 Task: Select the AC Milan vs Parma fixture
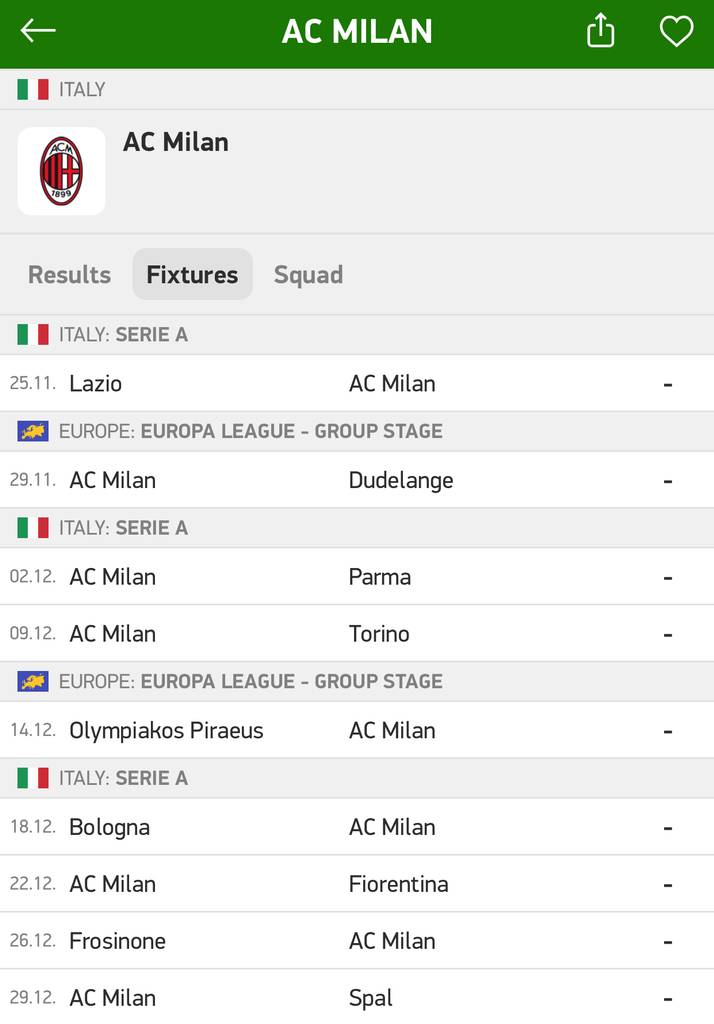coord(357,577)
